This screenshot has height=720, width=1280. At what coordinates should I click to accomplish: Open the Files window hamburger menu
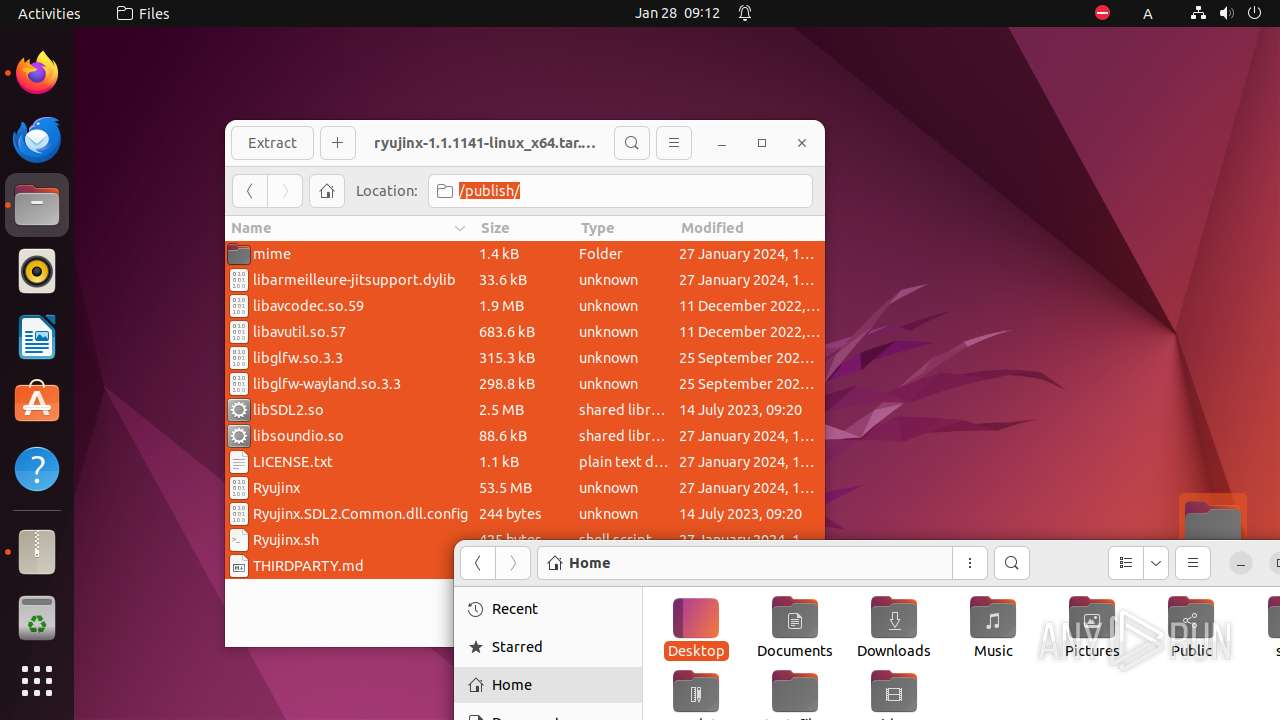coord(1193,563)
